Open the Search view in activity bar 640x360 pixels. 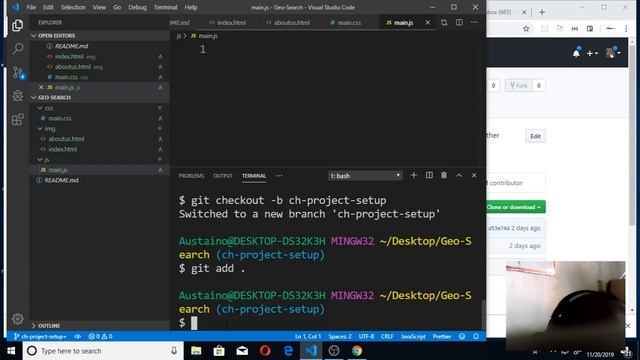[17, 49]
